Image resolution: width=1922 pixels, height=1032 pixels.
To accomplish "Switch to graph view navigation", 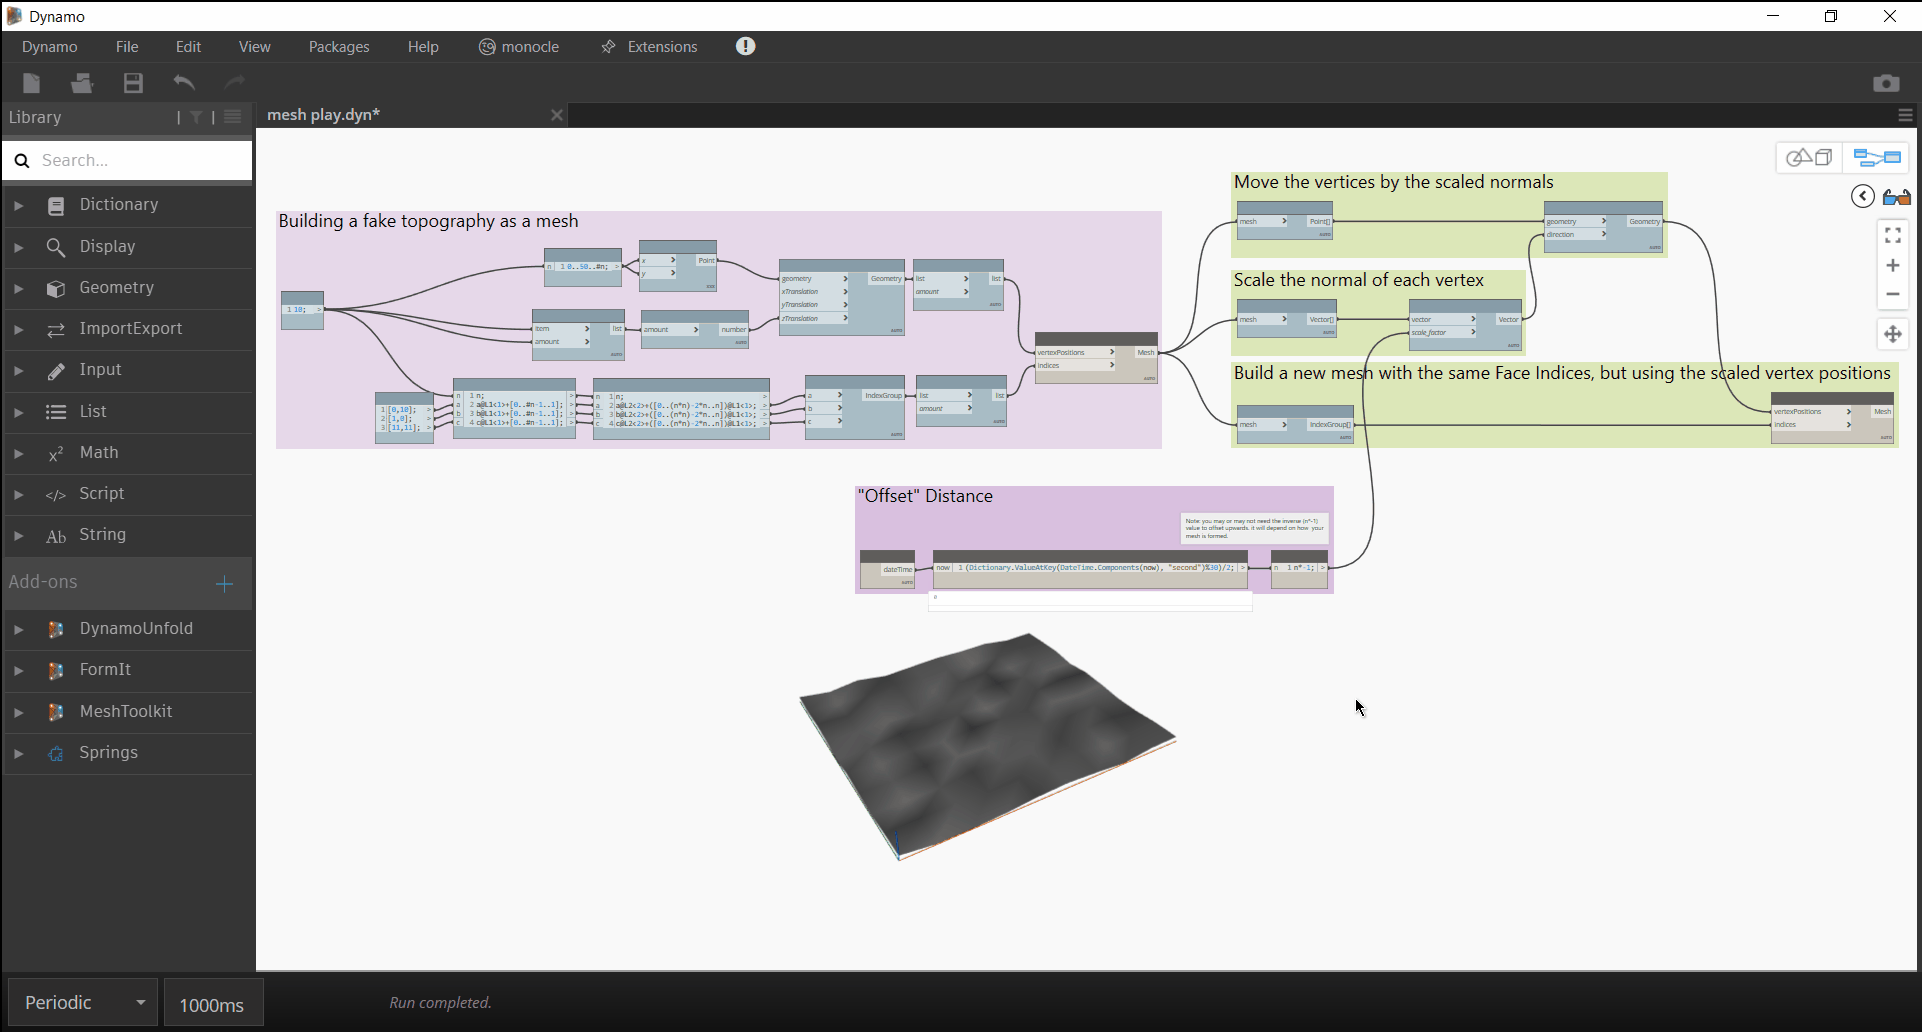I will pyautogui.click(x=1876, y=158).
